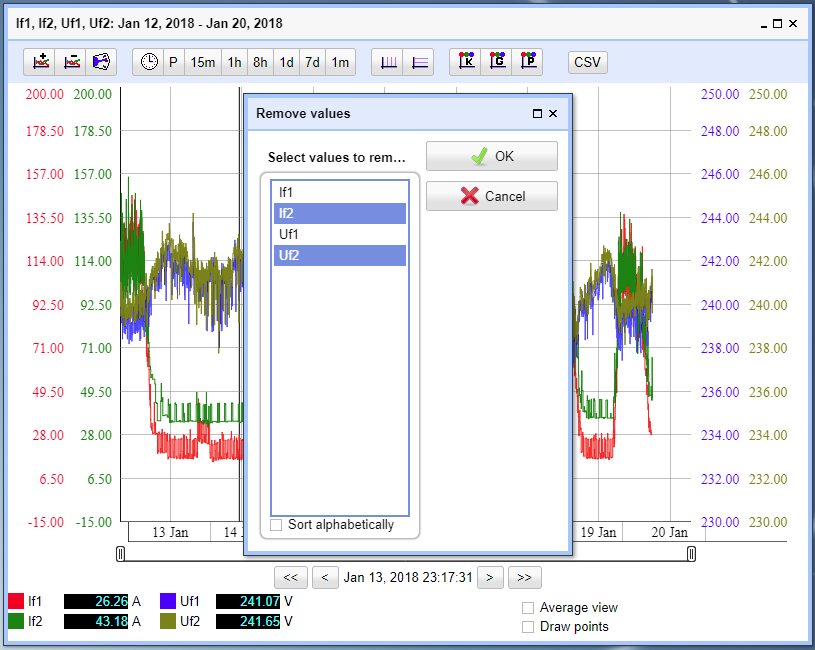Click the green If2 legend swatch
This screenshot has width=815, height=650.
[16, 621]
